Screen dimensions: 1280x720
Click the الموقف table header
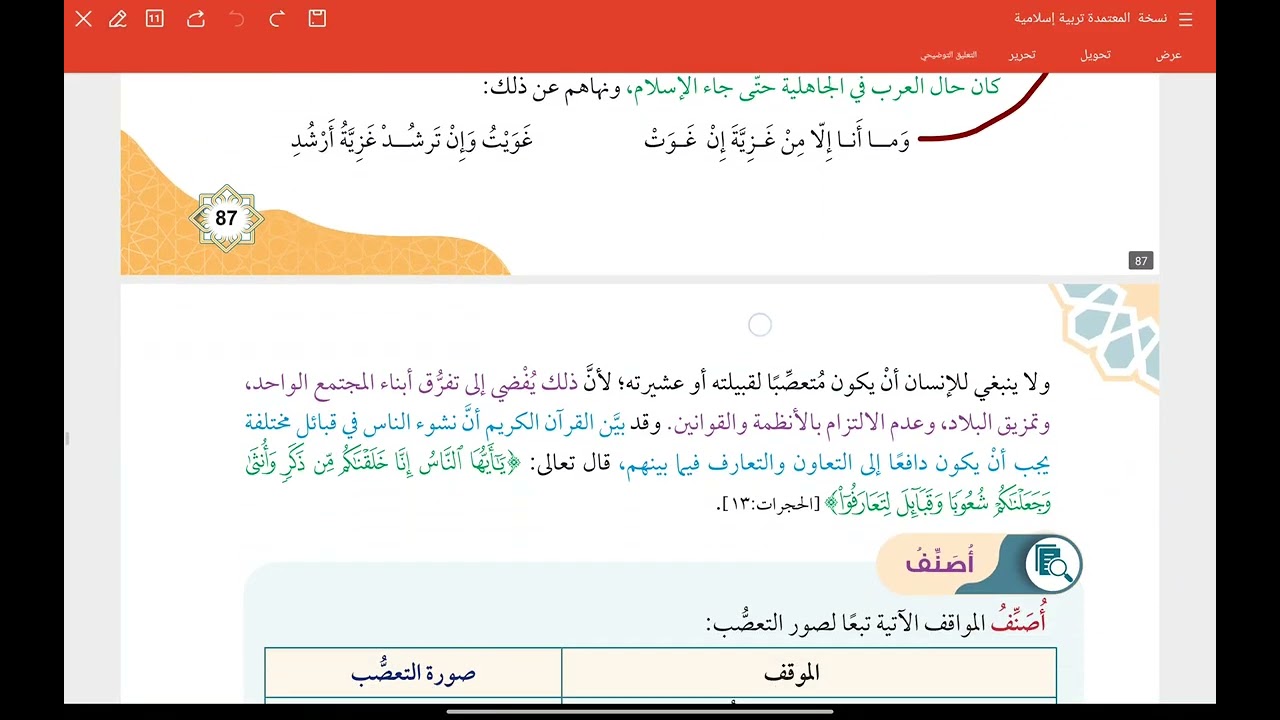[792, 673]
